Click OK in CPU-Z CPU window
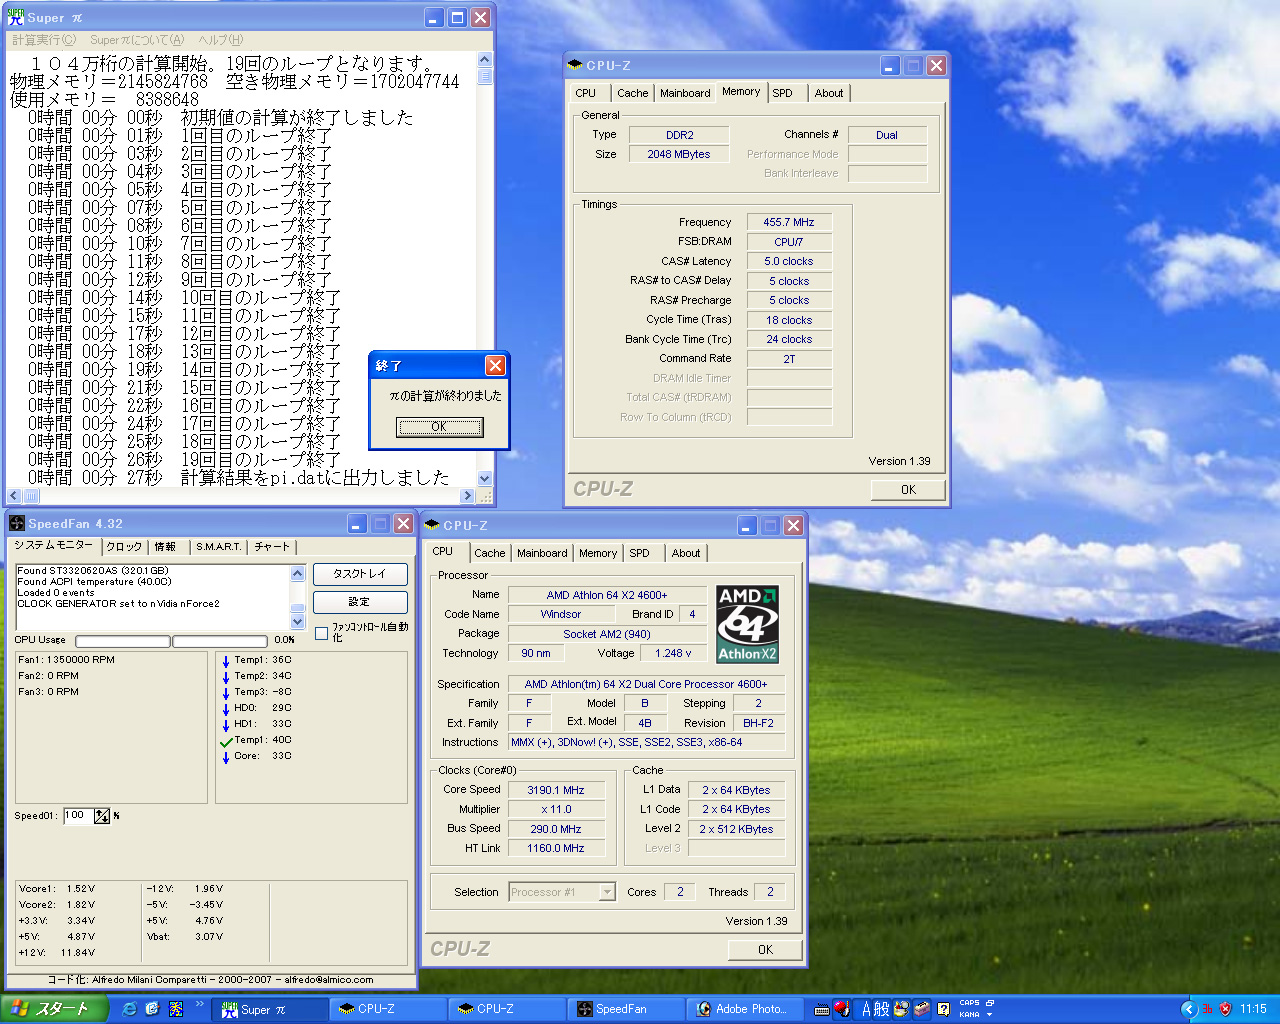This screenshot has height=1024, width=1280. point(765,950)
